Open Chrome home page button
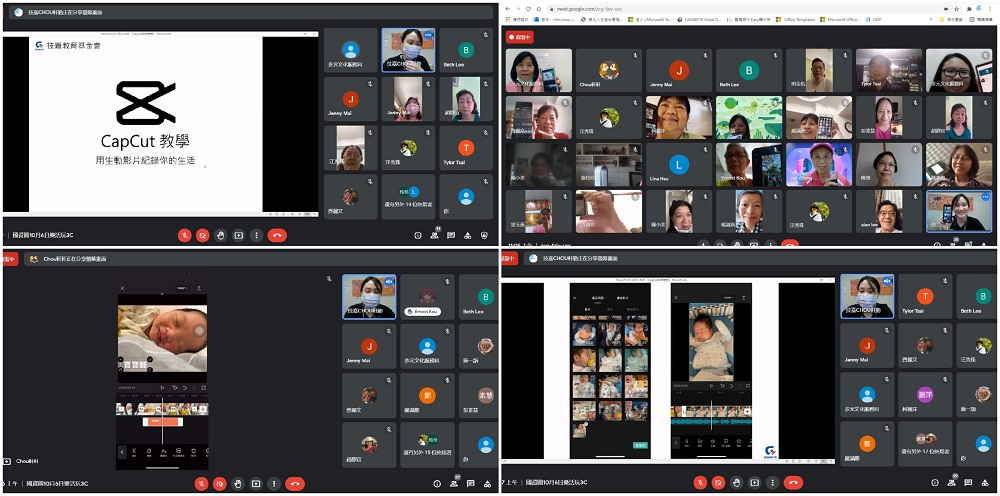The height and width of the screenshot is (496, 1000). 539,9
